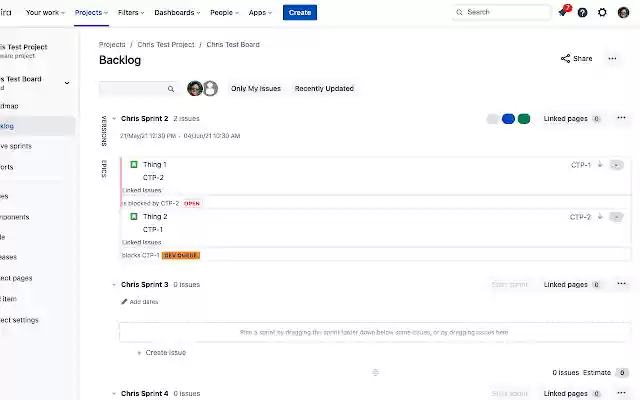Open the Projects dropdown menu
The width and height of the screenshot is (640, 400).
91,13
